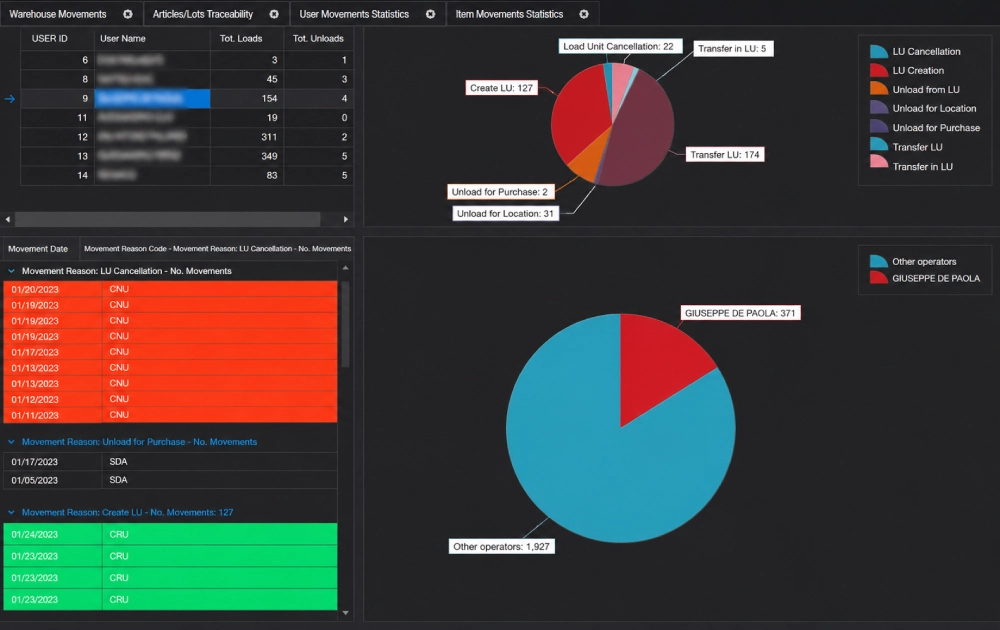Select the 01/24/2023 CRU movement row
The image size is (1000, 630).
tap(170, 534)
